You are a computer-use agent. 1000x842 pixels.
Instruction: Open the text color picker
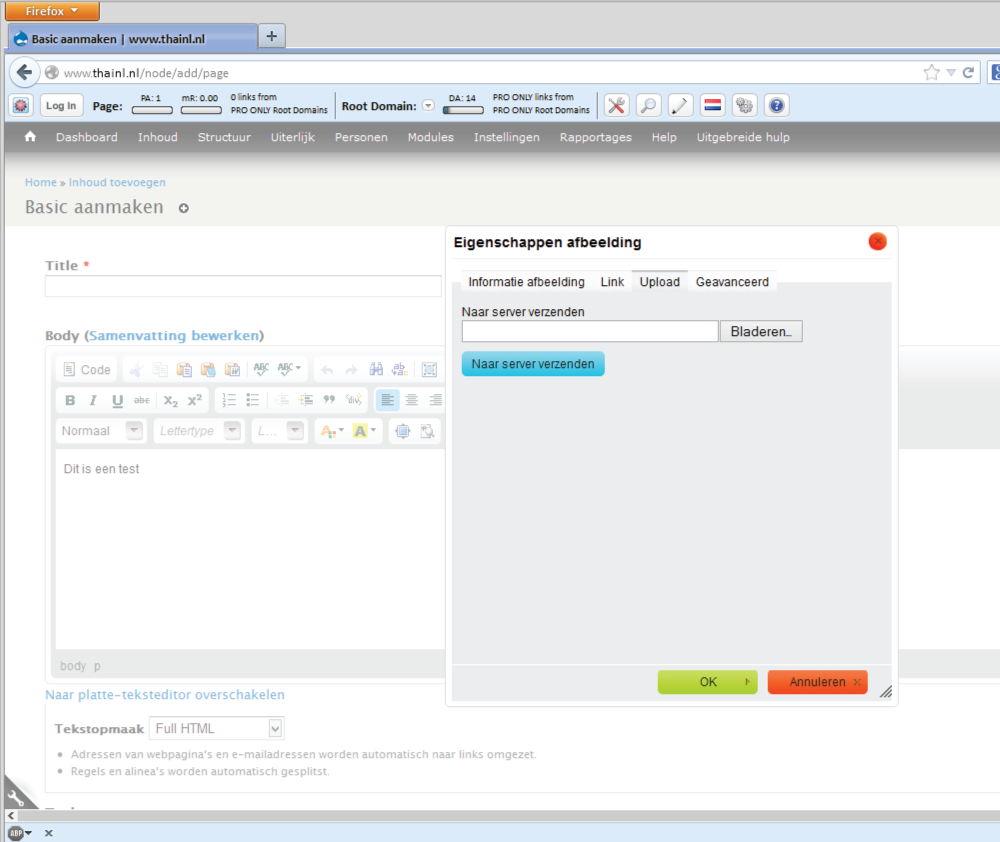click(x=329, y=431)
